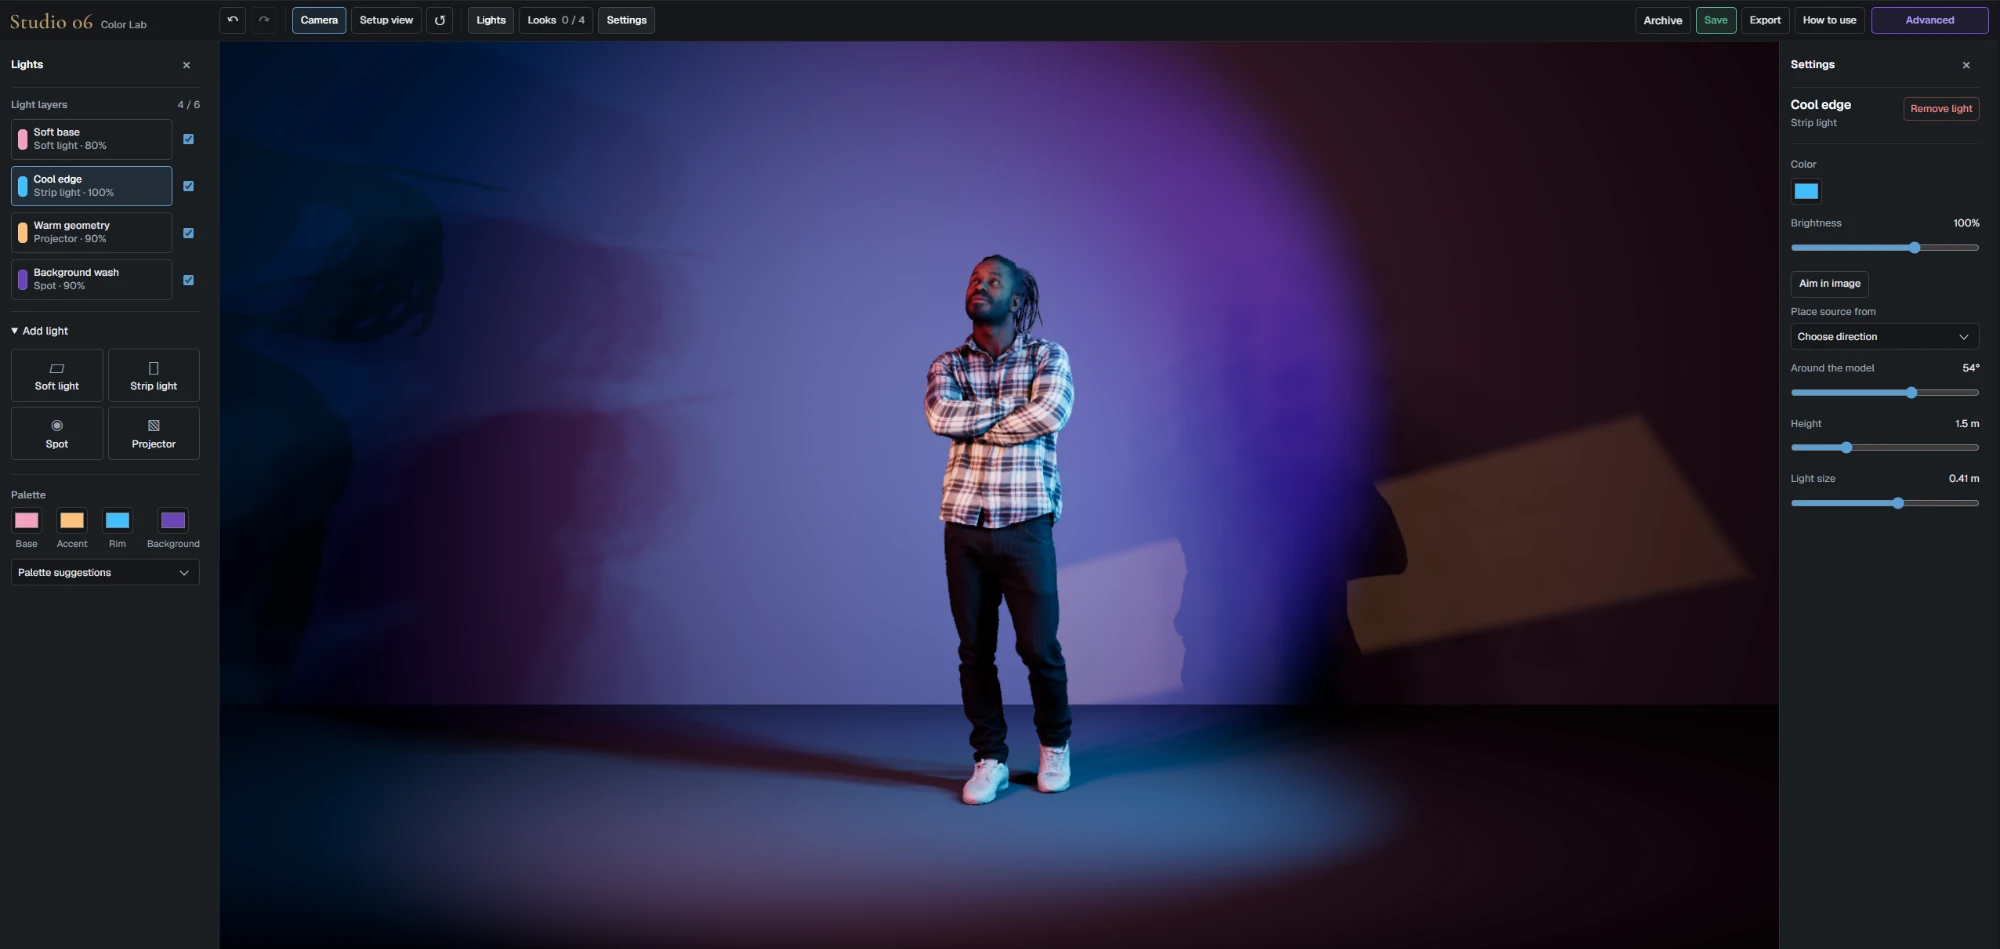Select the Background wash spot layer

[x=92, y=280]
